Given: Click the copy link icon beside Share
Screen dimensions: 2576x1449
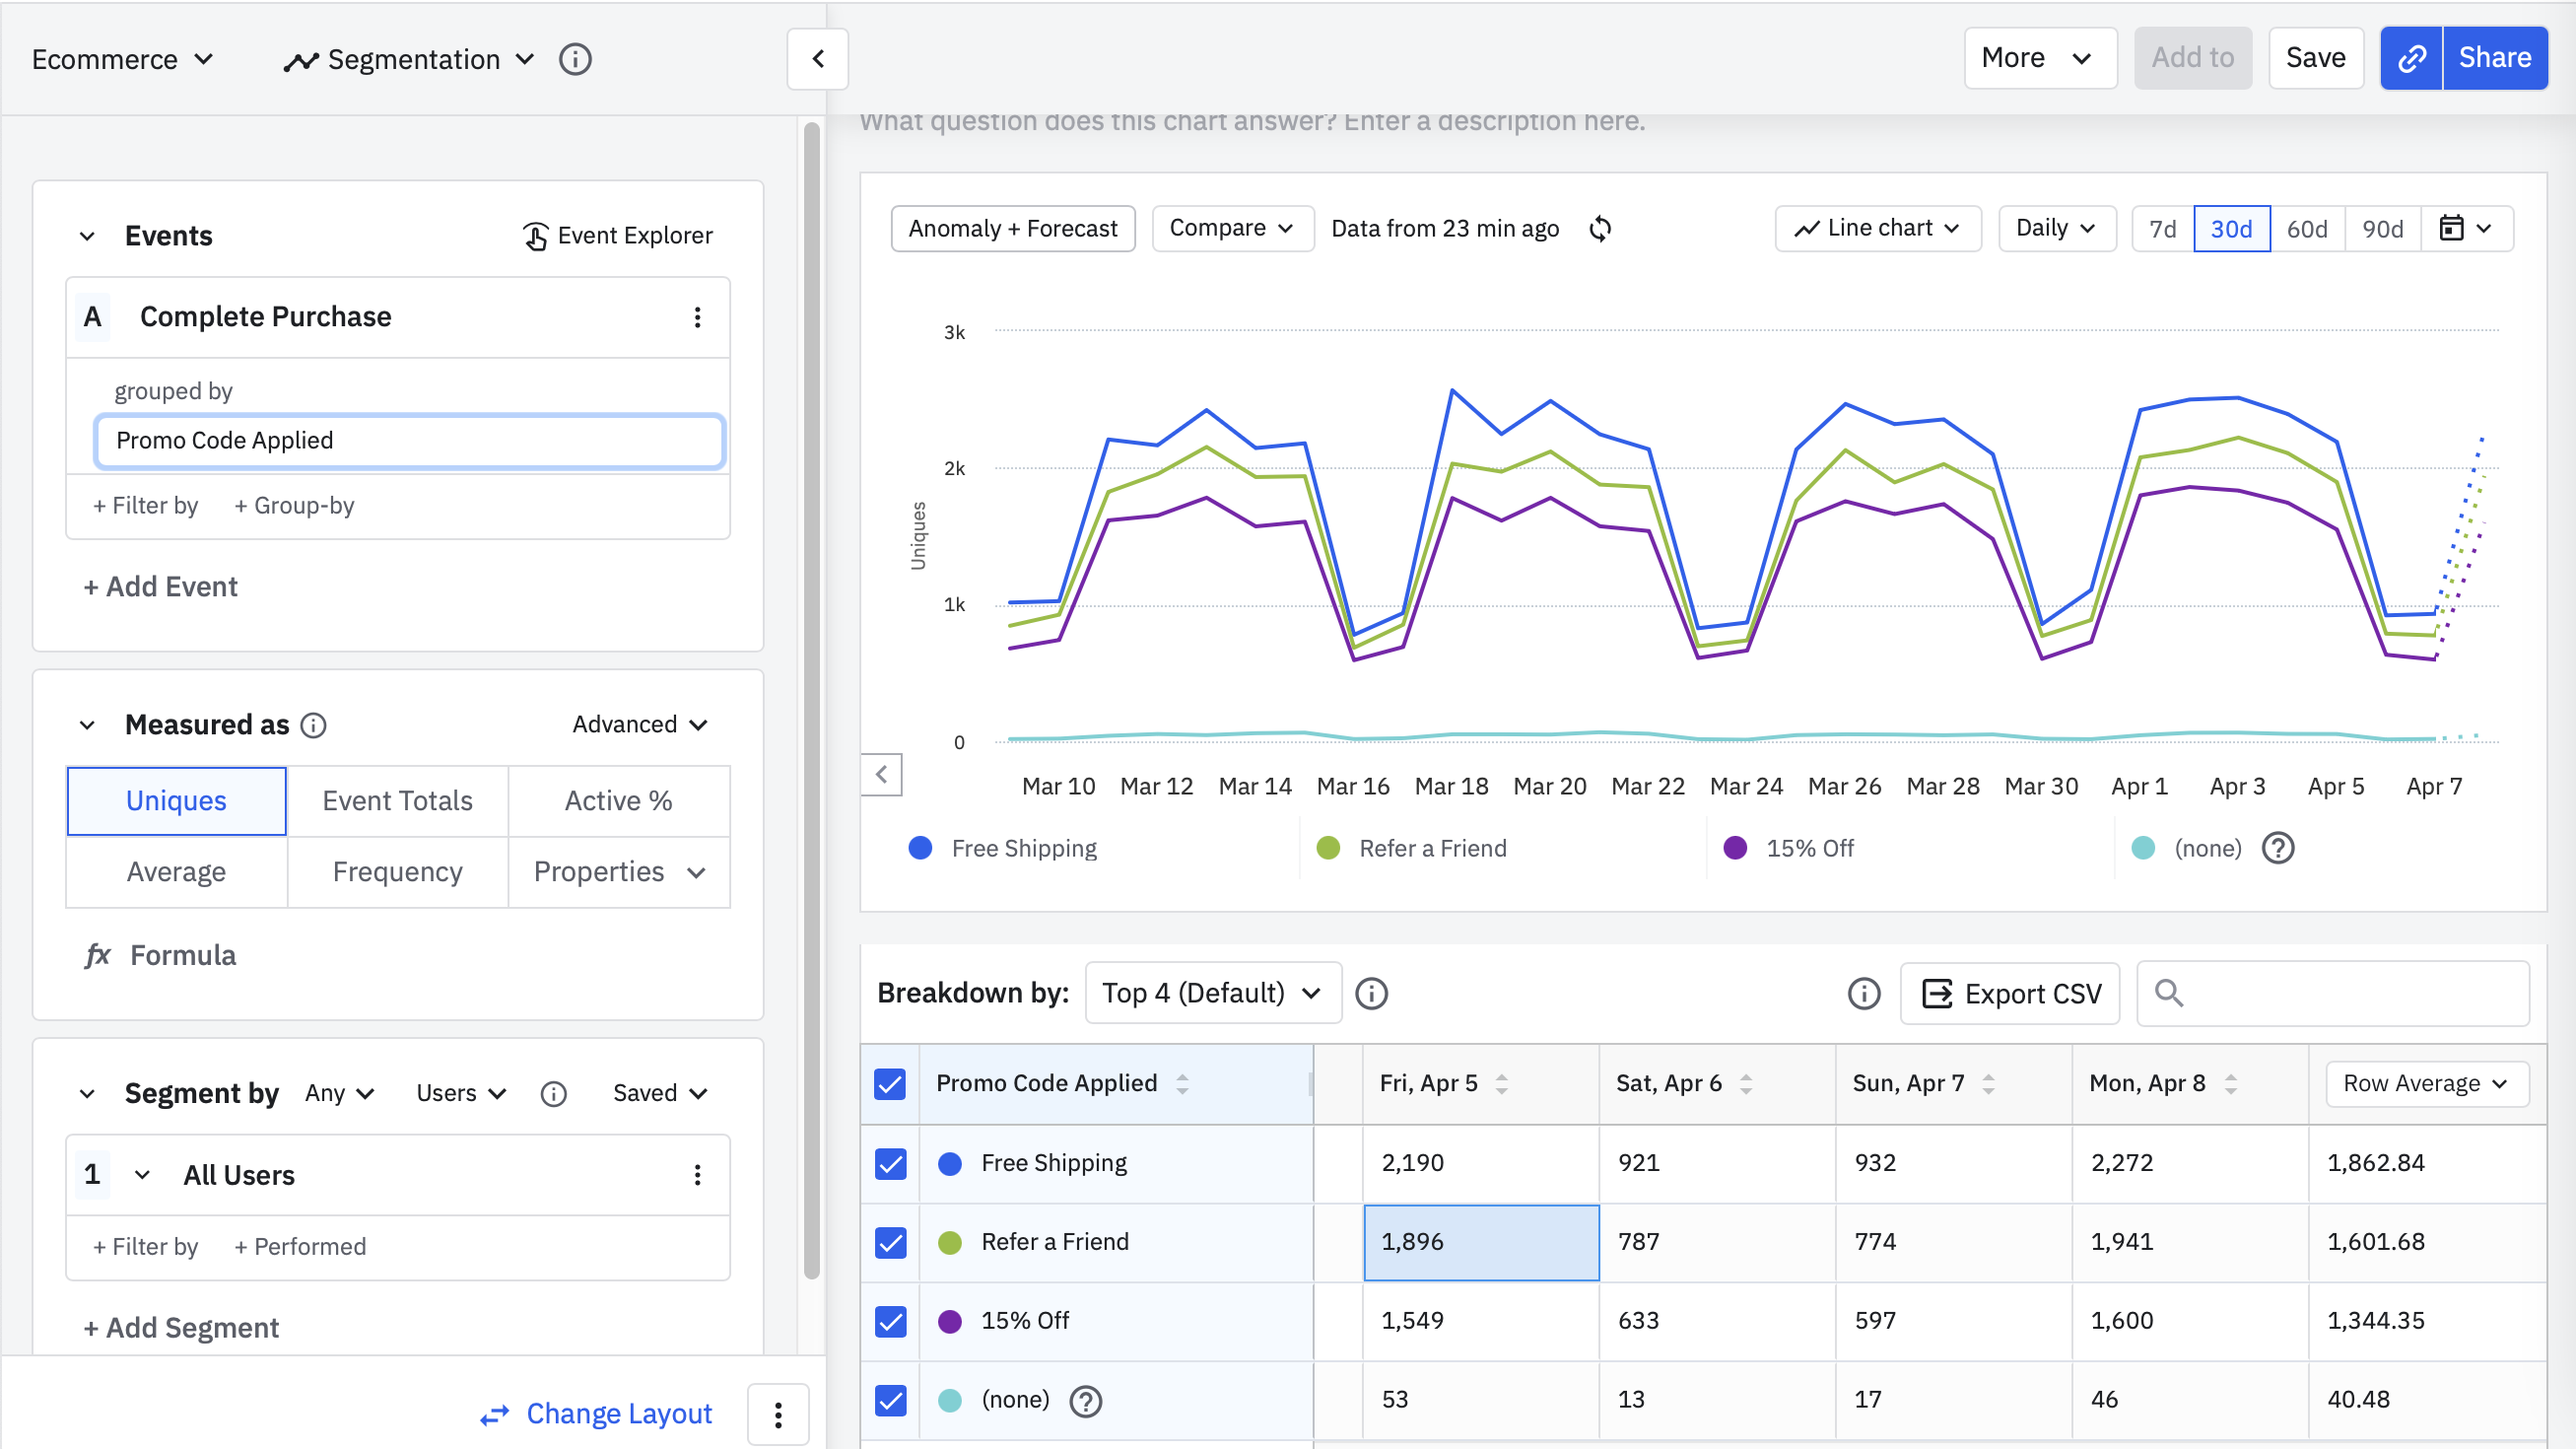Looking at the screenshot, I should click(x=2411, y=58).
